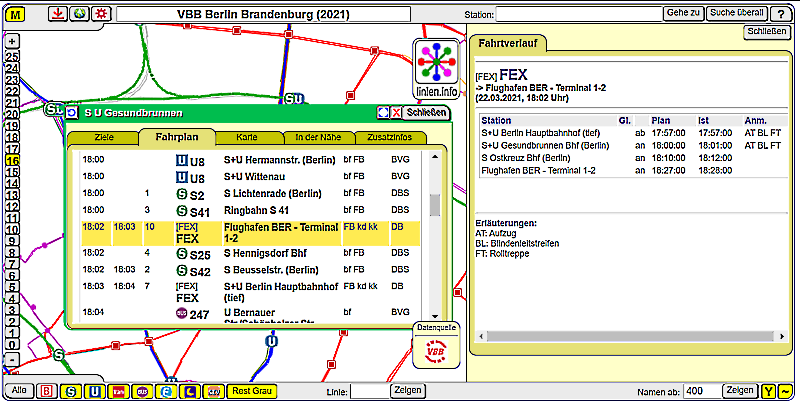Toggle the Tram filter icon

point(118,392)
